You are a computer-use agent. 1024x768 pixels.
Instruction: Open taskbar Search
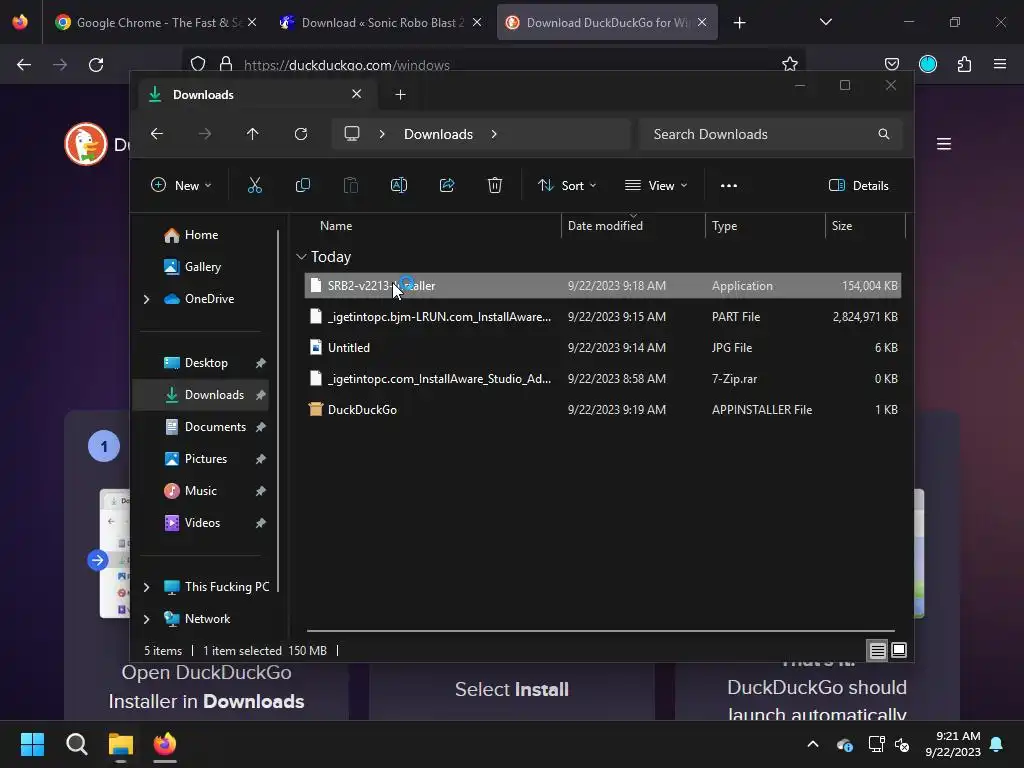tap(76, 744)
